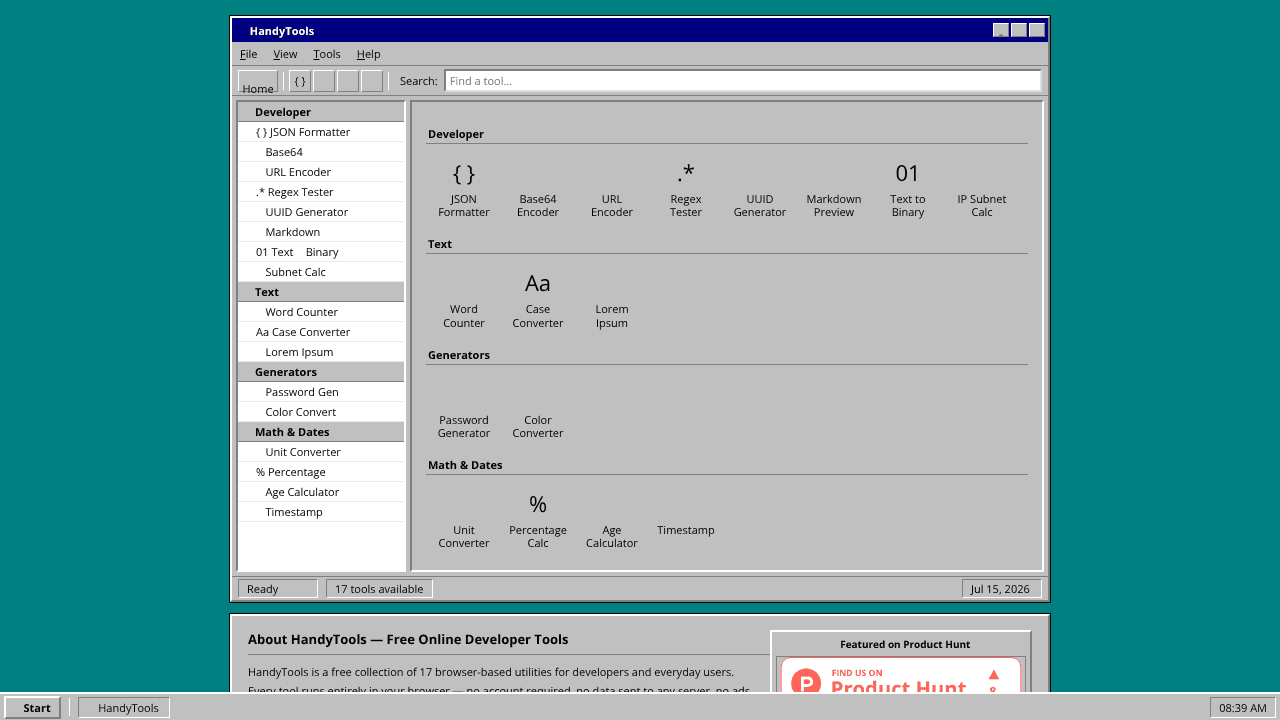
Task: Click the Math & Dates sidebar header
Action: point(321,432)
